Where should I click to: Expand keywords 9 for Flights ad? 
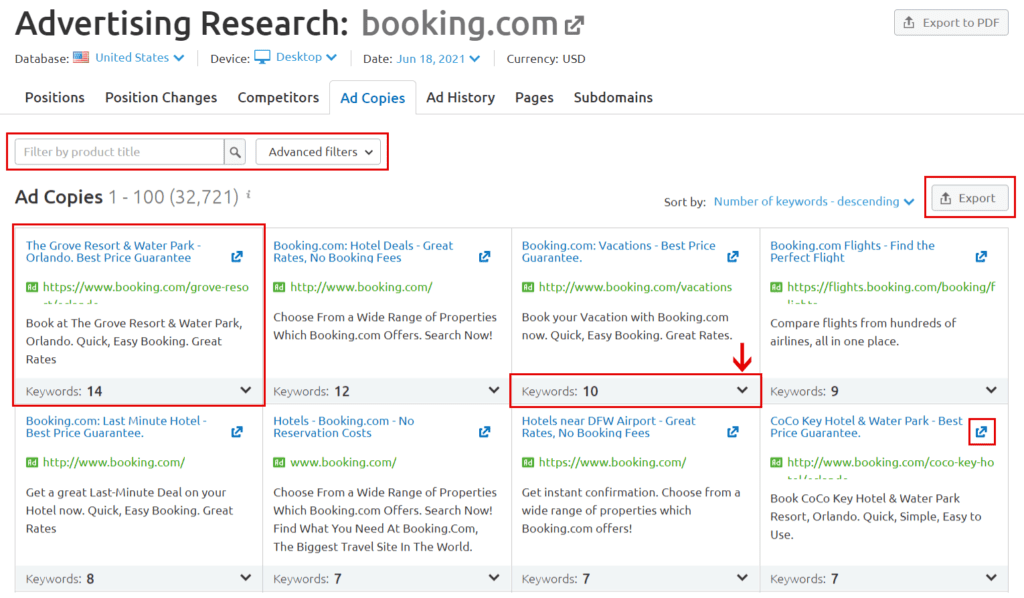click(991, 390)
